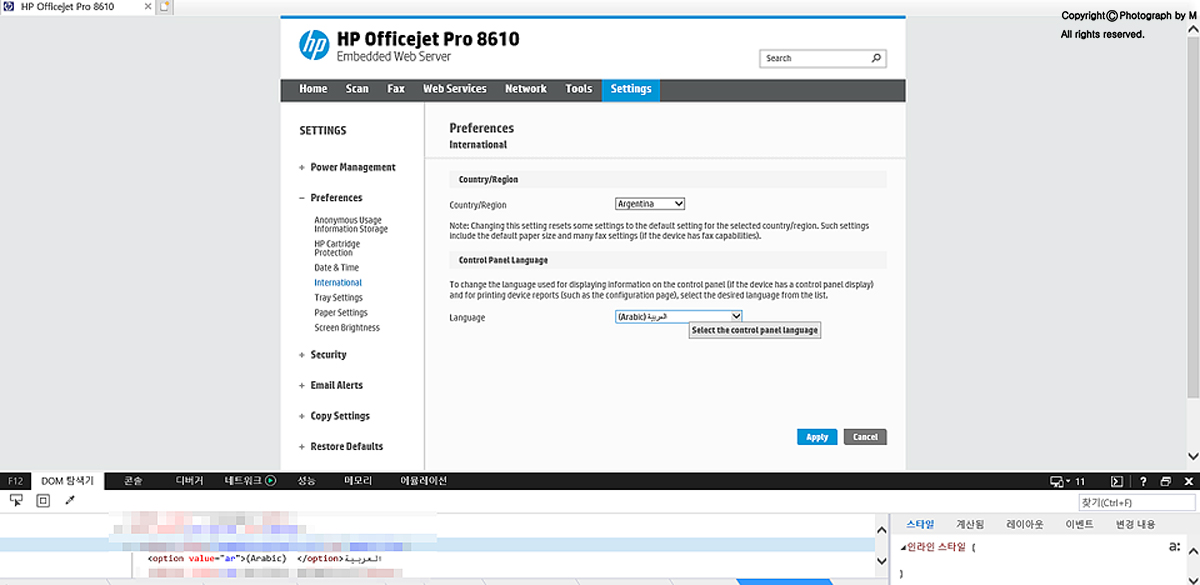This screenshot has width=1200, height=585.
Task: Open the Language dropdown showing Arabic
Action: [x=679, y=316]
